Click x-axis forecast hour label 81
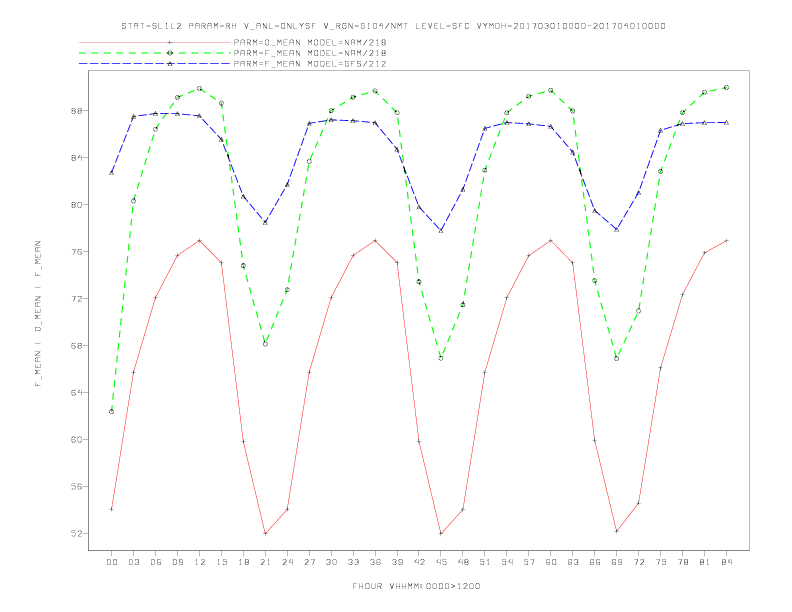792x612 pixels. [705, 562]
